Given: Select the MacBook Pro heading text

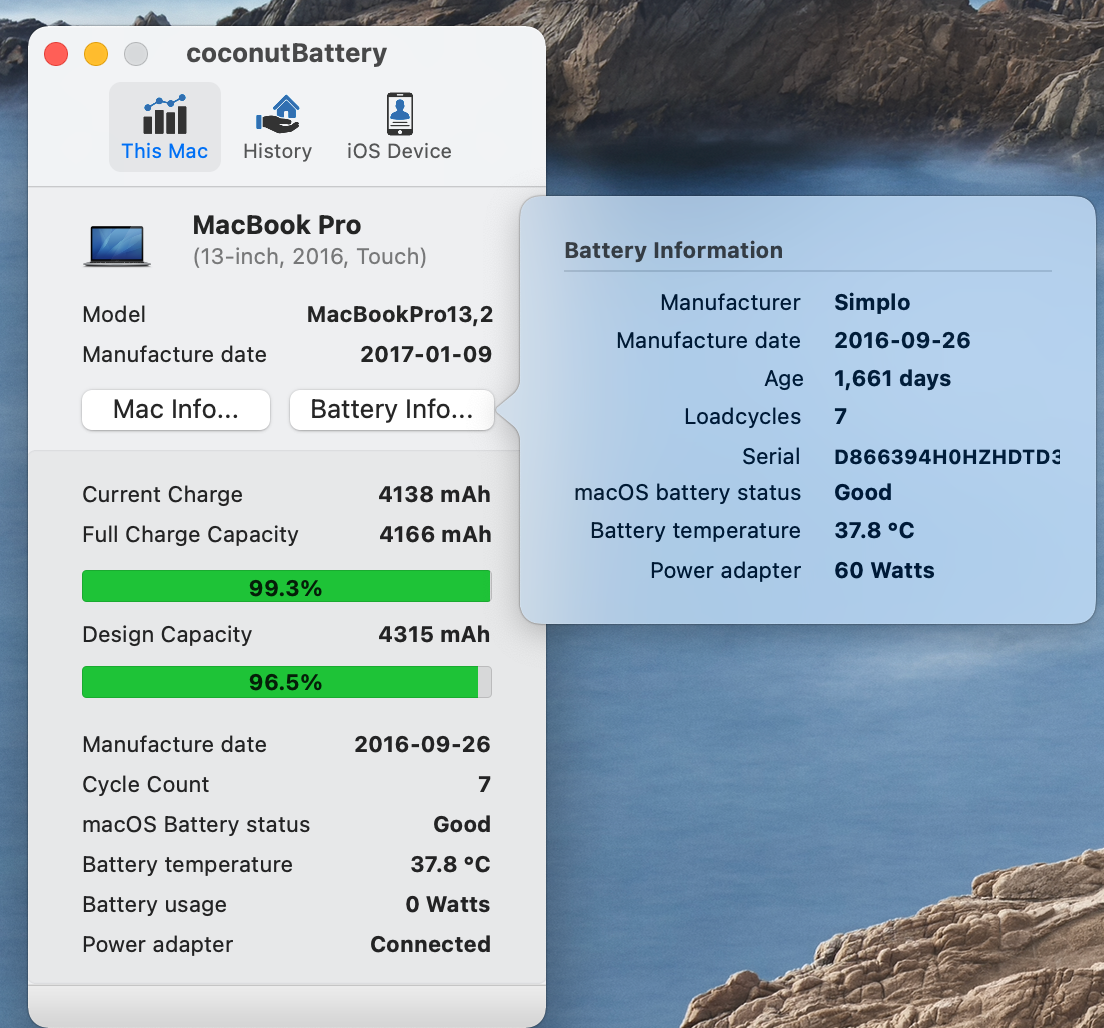Looking at the screenshot, I should pos(277,225).
